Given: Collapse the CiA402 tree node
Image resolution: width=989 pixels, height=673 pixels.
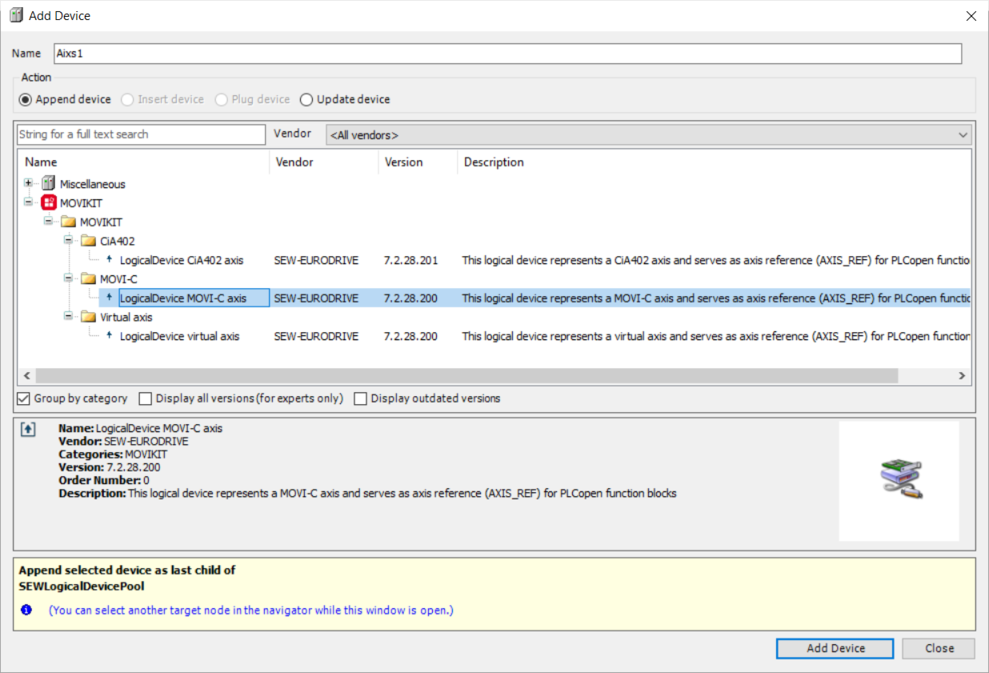Looking at the screenshot, I should tap(69, 241).
